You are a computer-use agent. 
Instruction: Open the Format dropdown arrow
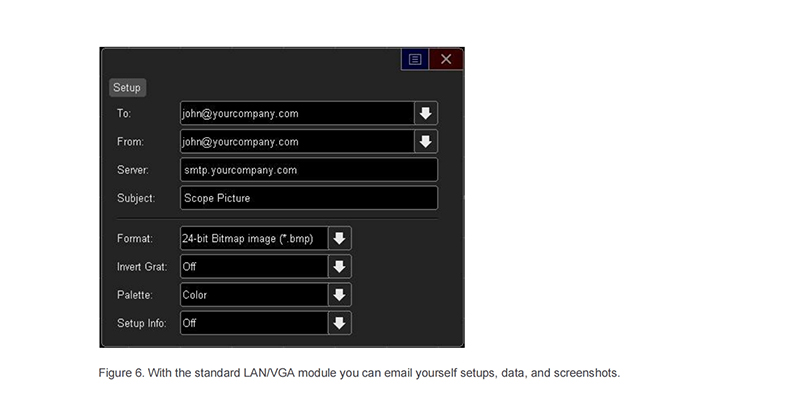click(x=339, y=238)
